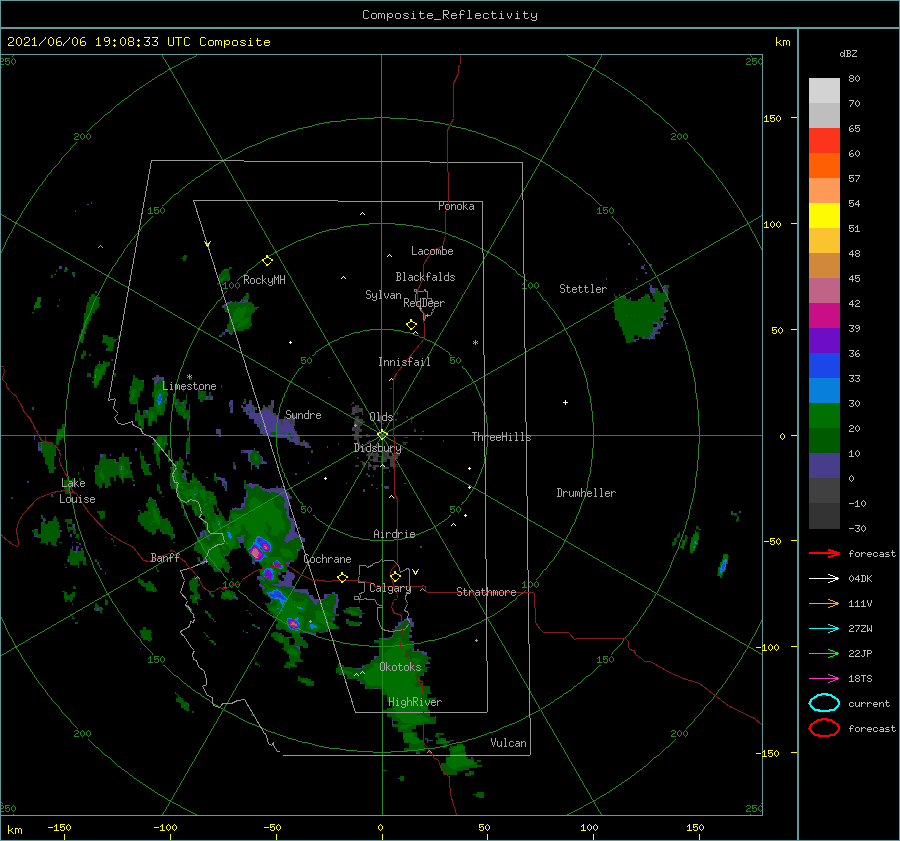This screenshot has width=900, height=841.
Task: Click the Lake Louise label
Action: [x=77, y=491]
